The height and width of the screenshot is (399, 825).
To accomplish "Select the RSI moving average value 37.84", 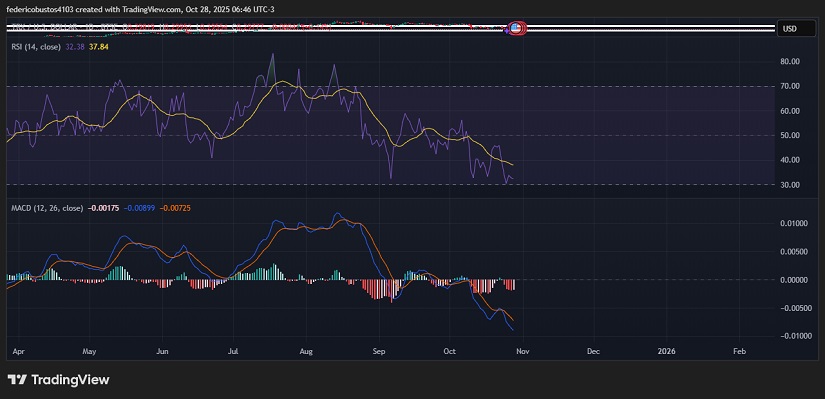I will [99, 47].
